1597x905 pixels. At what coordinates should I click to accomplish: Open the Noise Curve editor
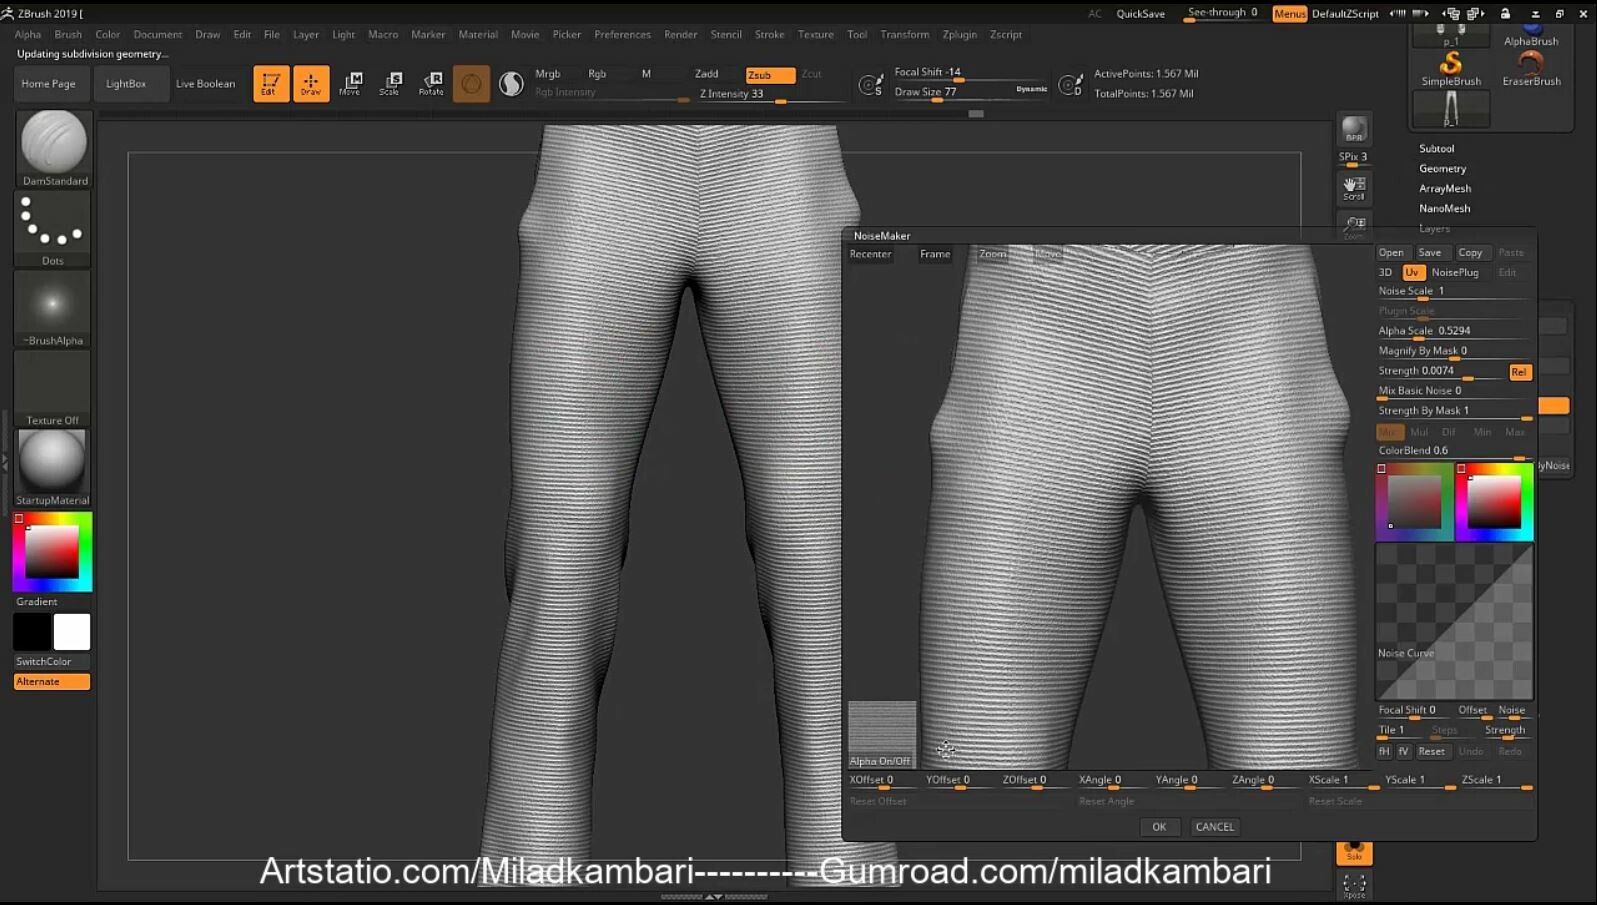(1454, 622)
